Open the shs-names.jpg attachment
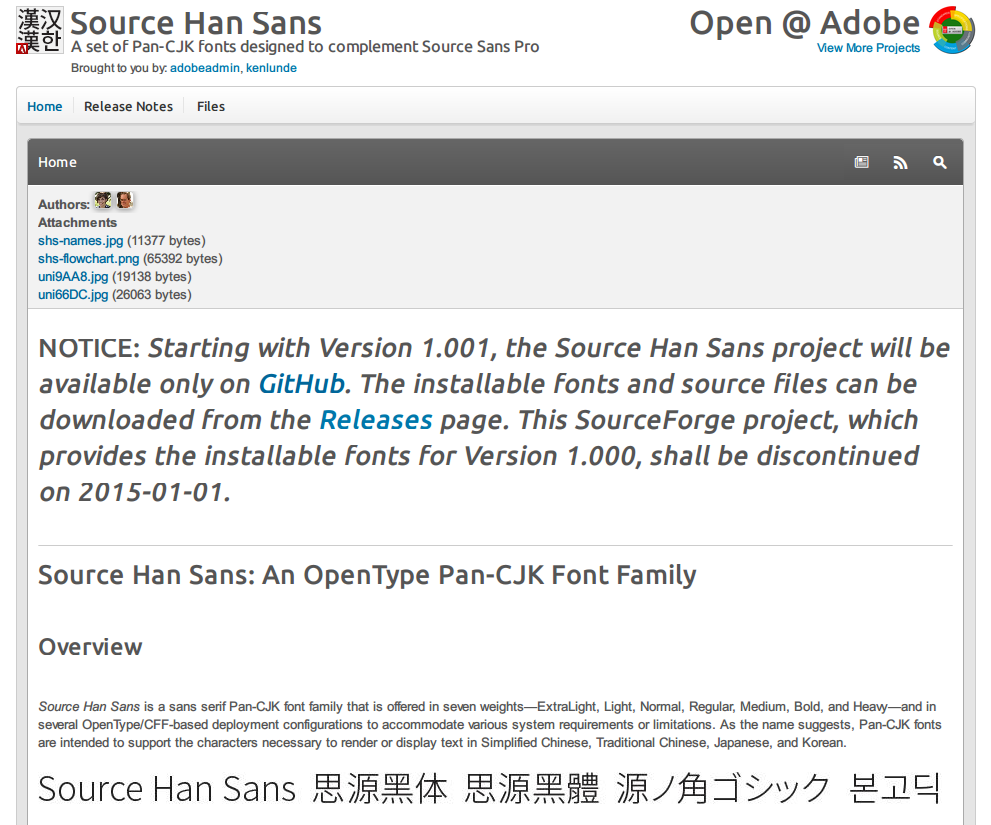The image size is (991, 825). coord(80,241)
